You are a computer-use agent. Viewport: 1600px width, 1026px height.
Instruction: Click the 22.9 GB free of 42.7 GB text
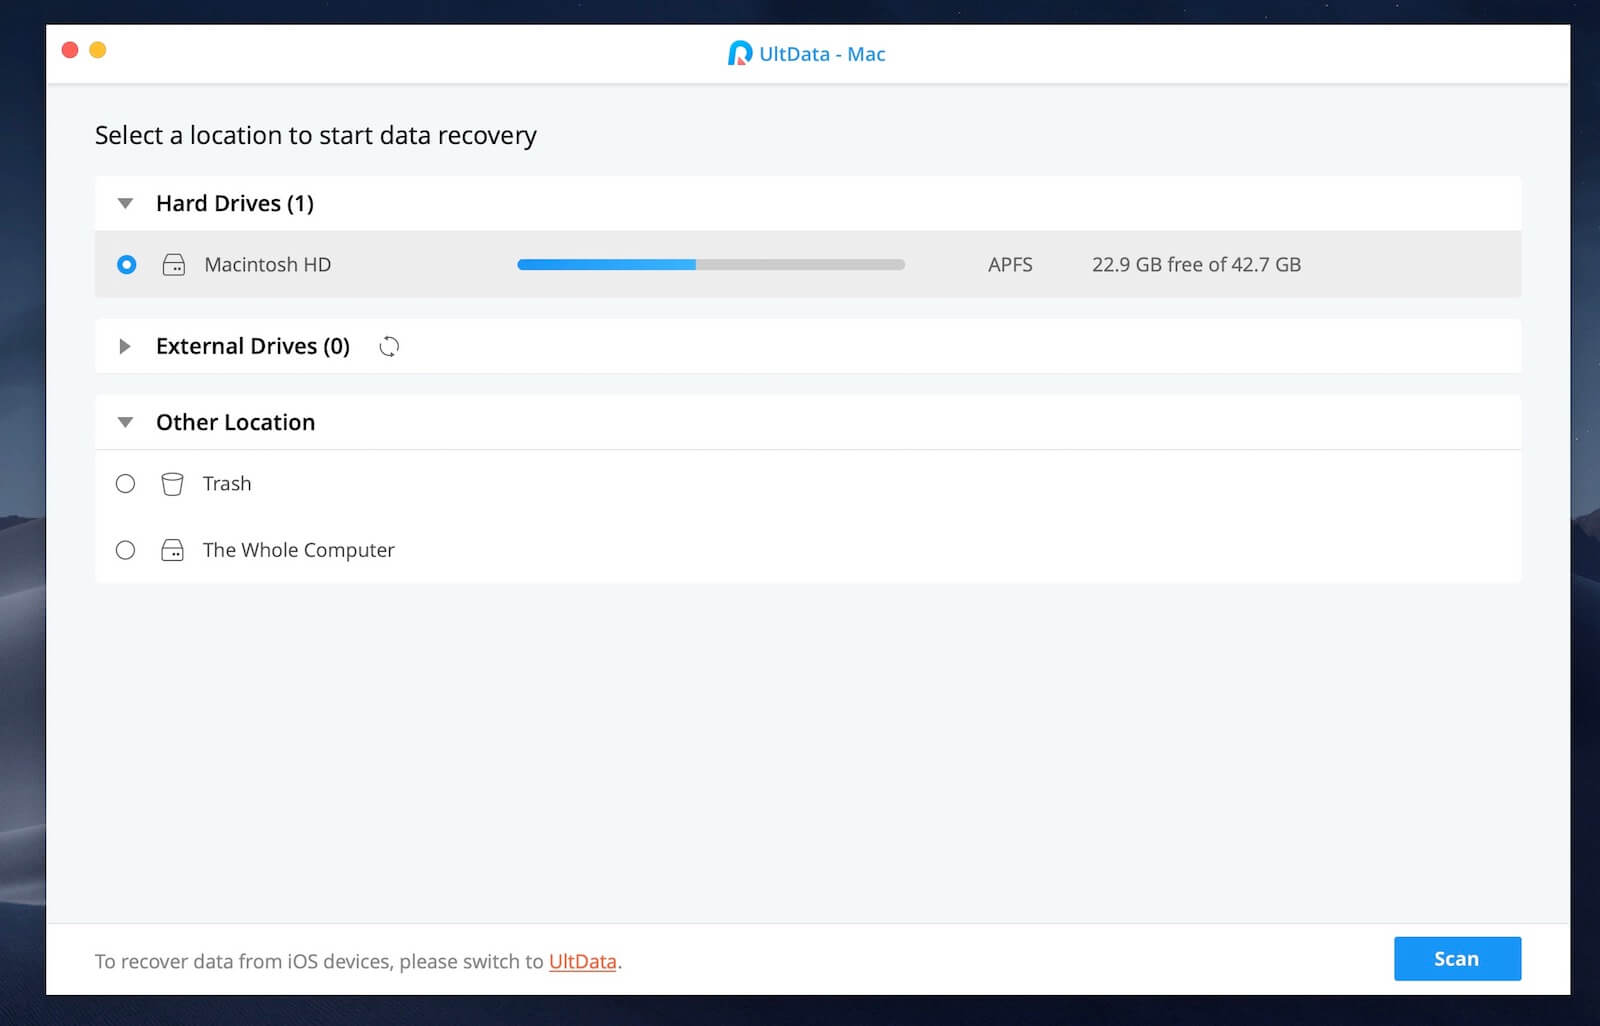point(1196,265)
